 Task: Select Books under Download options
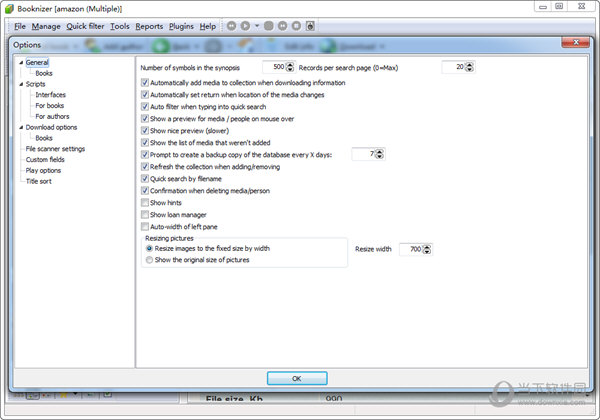pos(44,138)
